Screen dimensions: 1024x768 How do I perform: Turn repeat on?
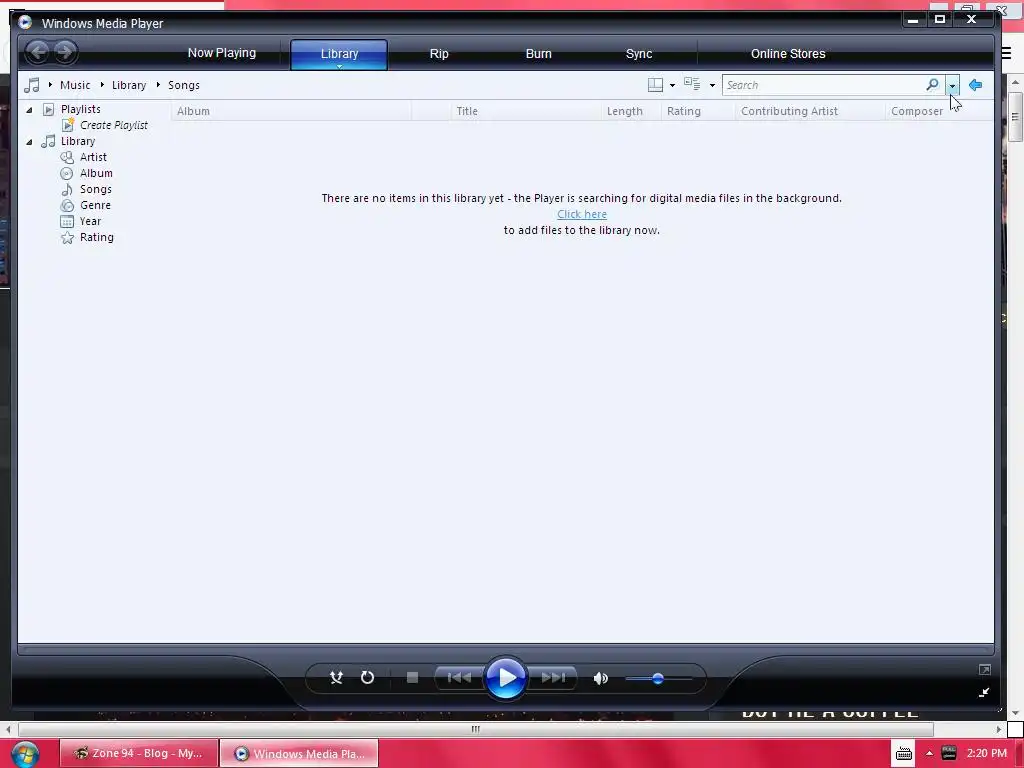click(368, 678)
